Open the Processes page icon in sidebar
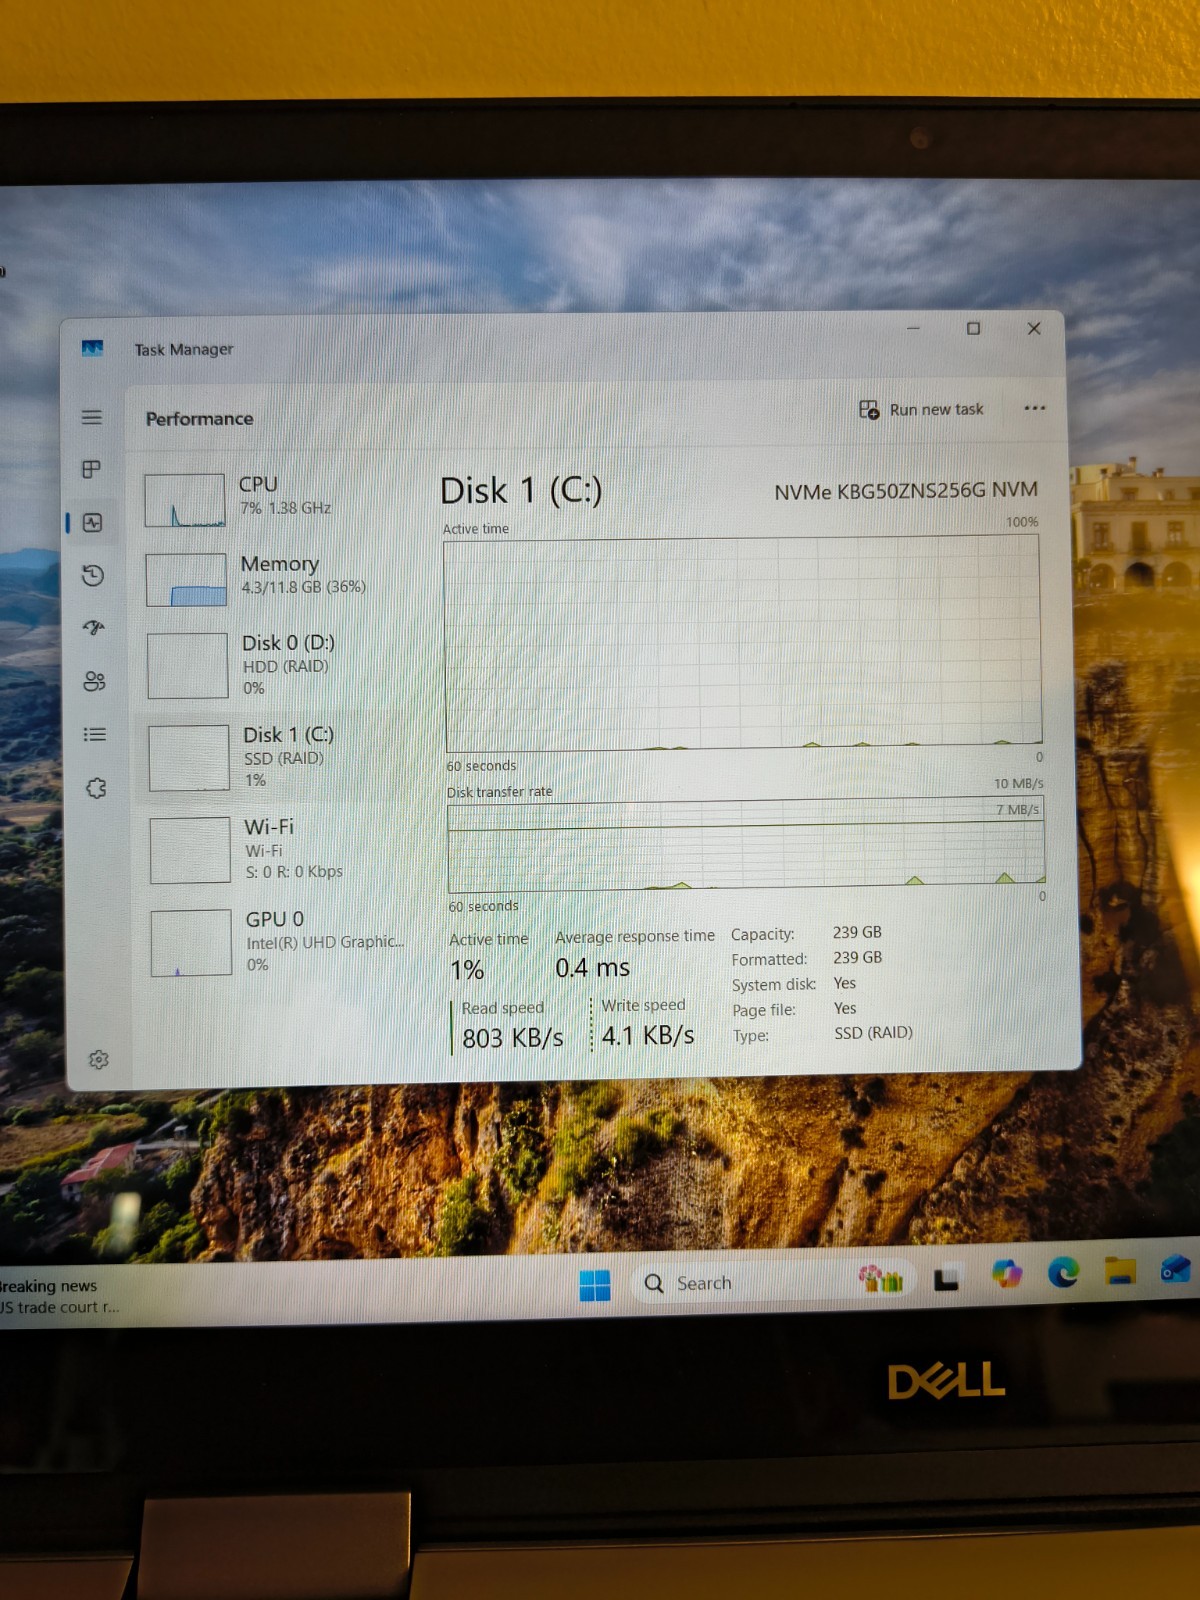Image resolution: width=1200 pixels, height=1600 pixels. click(92, 469)
